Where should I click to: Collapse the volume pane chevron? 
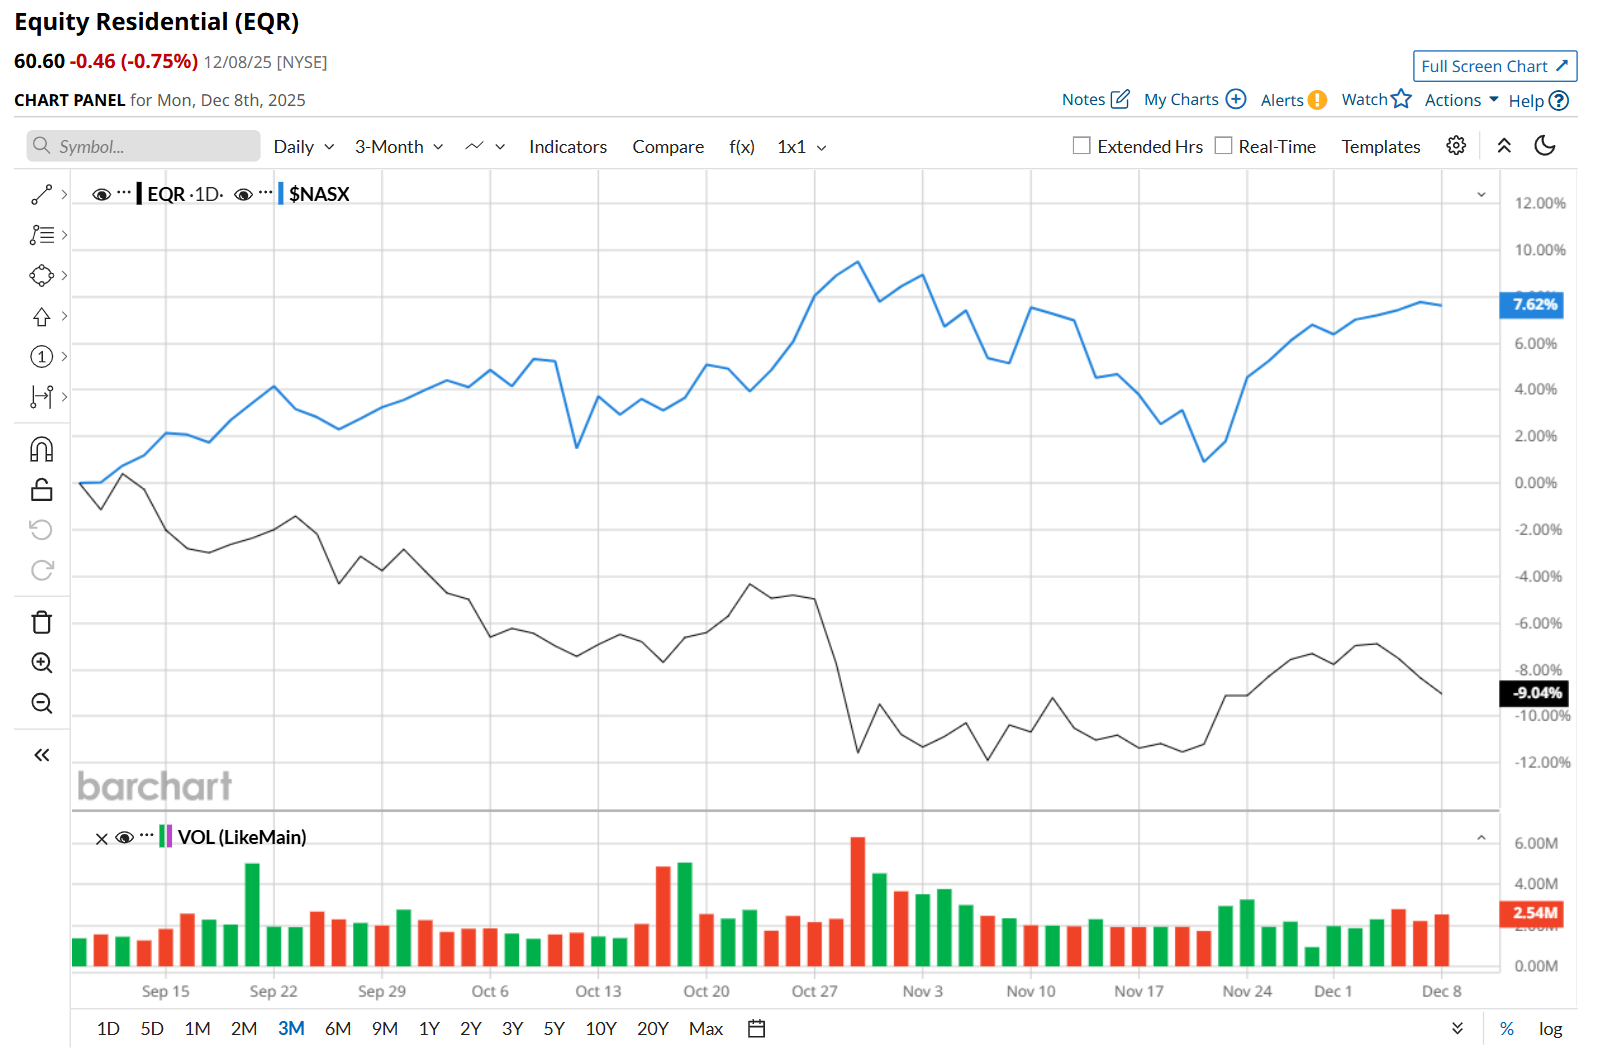tap(1481, 838)
